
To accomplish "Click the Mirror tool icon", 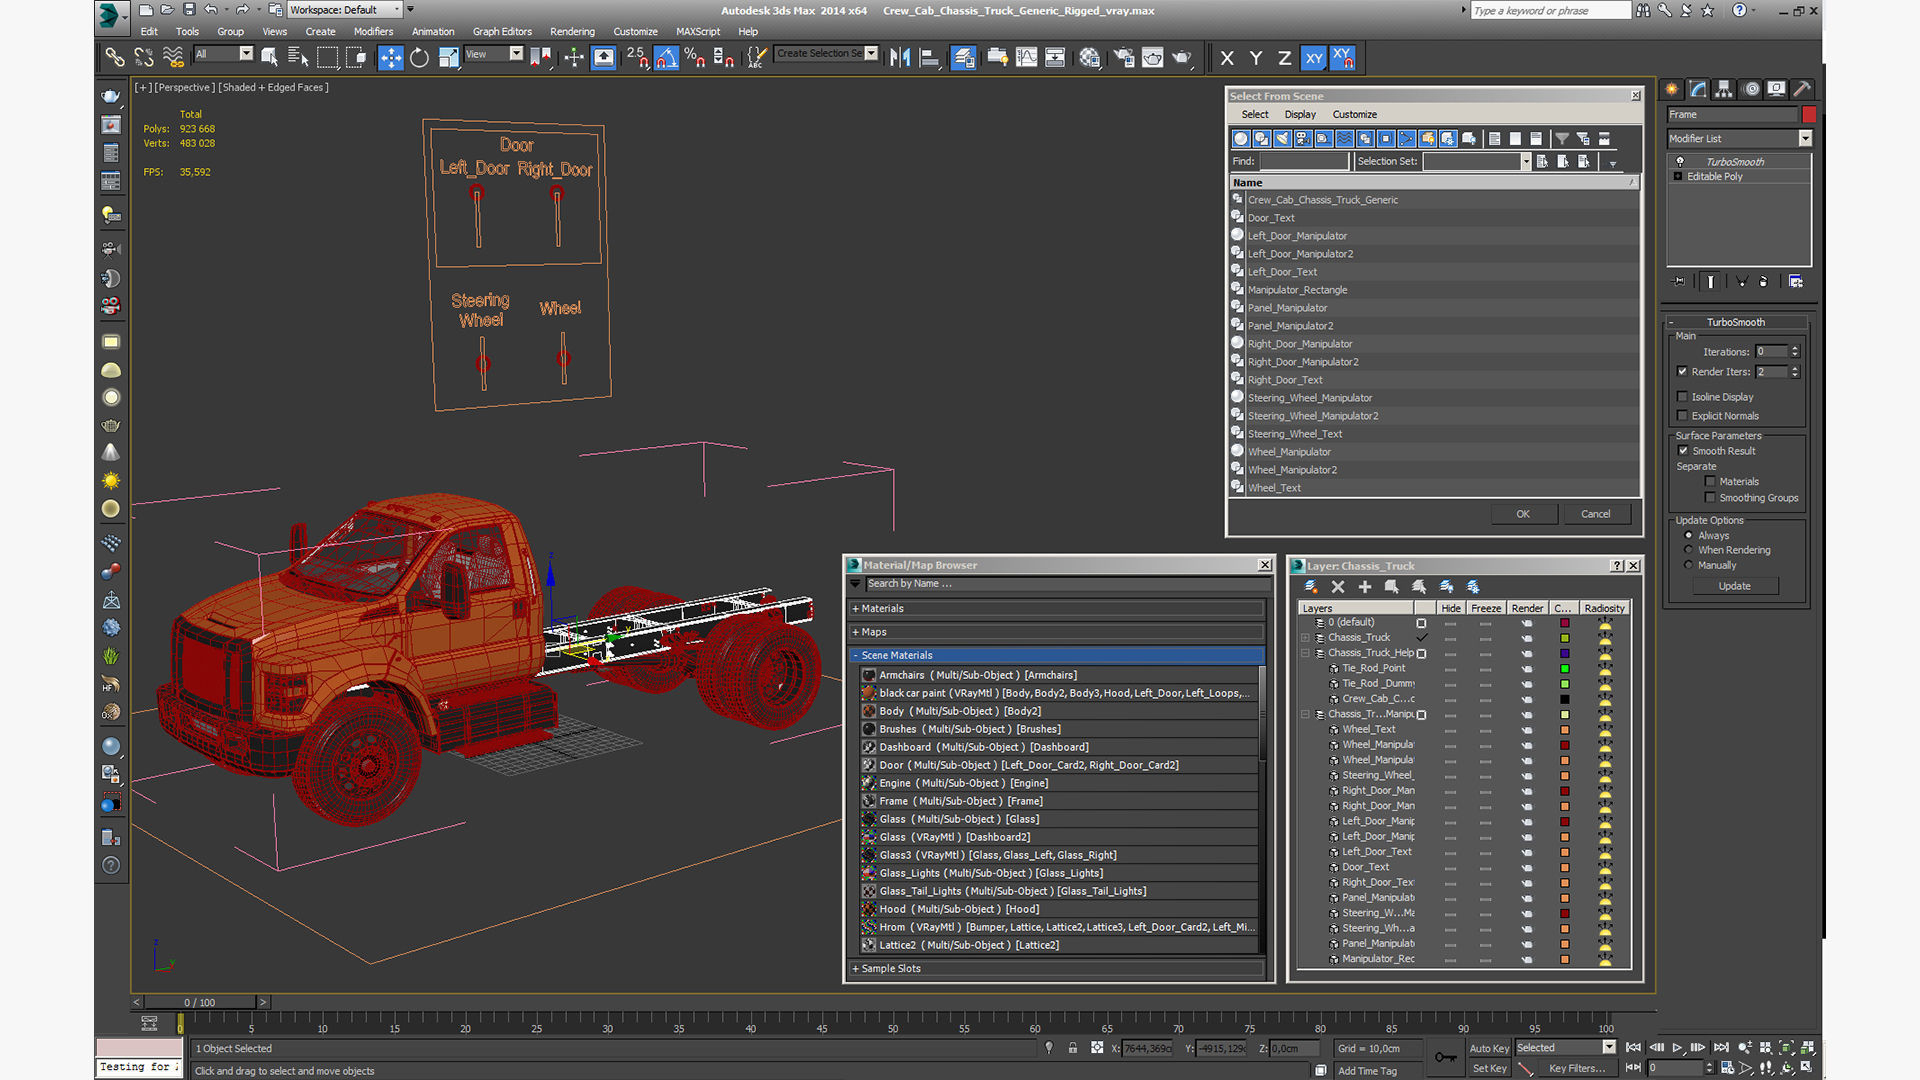I will click(900, 58).
